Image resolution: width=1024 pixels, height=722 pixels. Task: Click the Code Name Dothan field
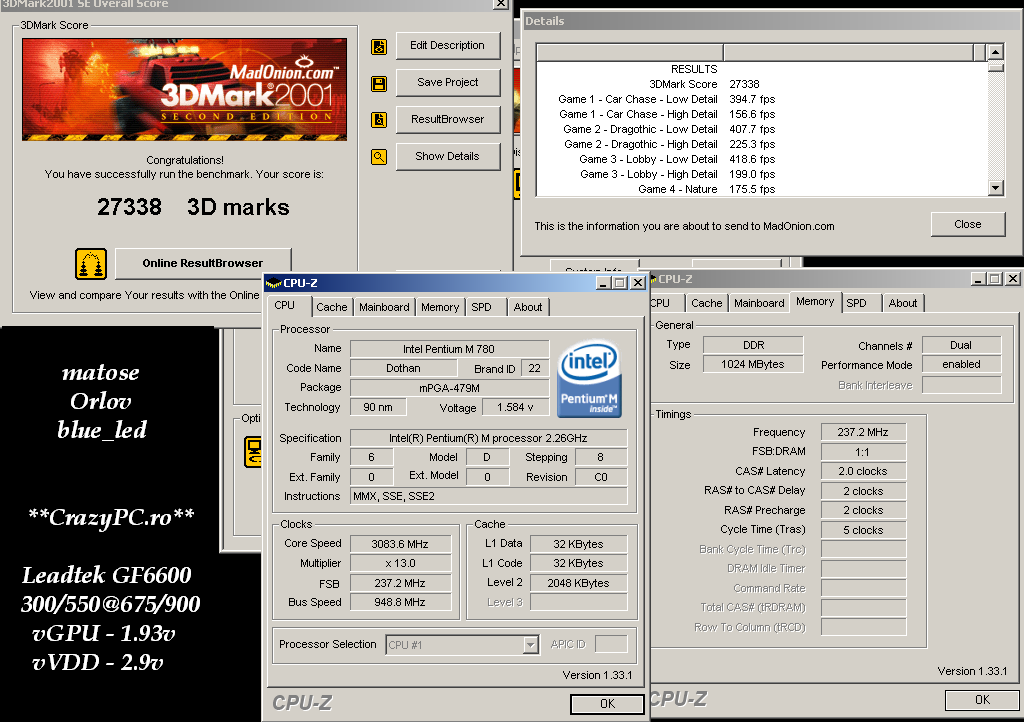point(403,368)
